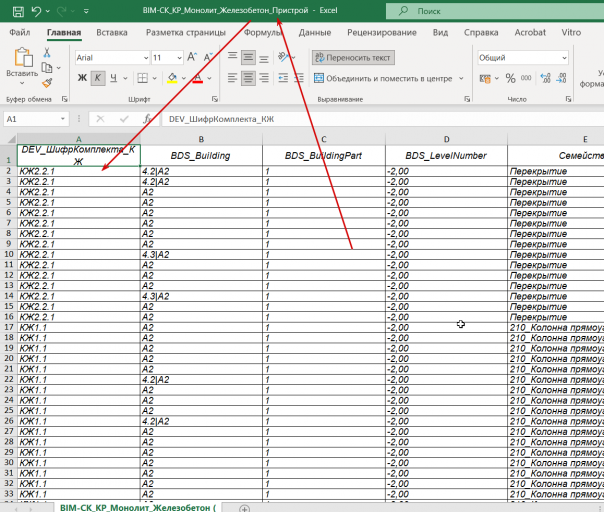Open the Файл menu

[x=20, y=33]
